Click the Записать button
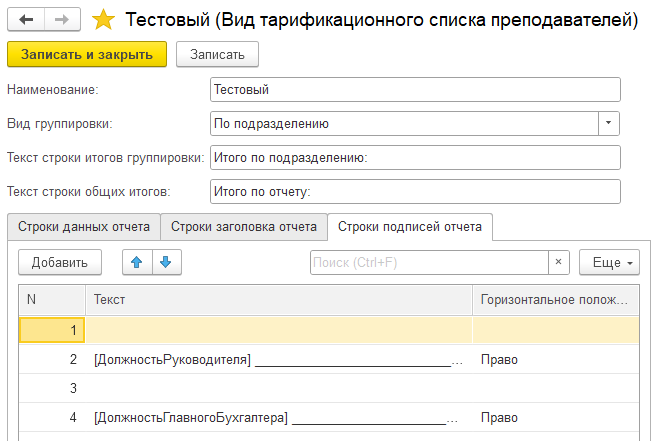Viewport: 654px width, 441px height. click(217, 54)
